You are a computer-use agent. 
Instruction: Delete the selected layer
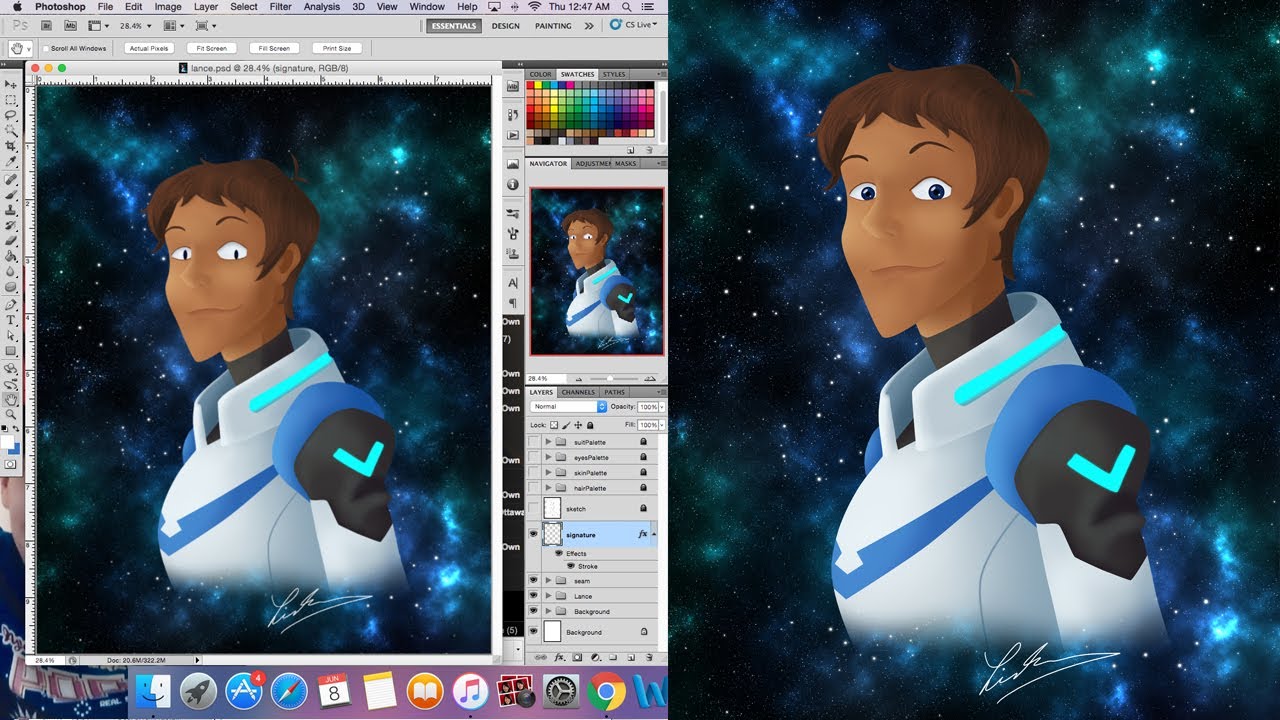click(x=648, y=657)
